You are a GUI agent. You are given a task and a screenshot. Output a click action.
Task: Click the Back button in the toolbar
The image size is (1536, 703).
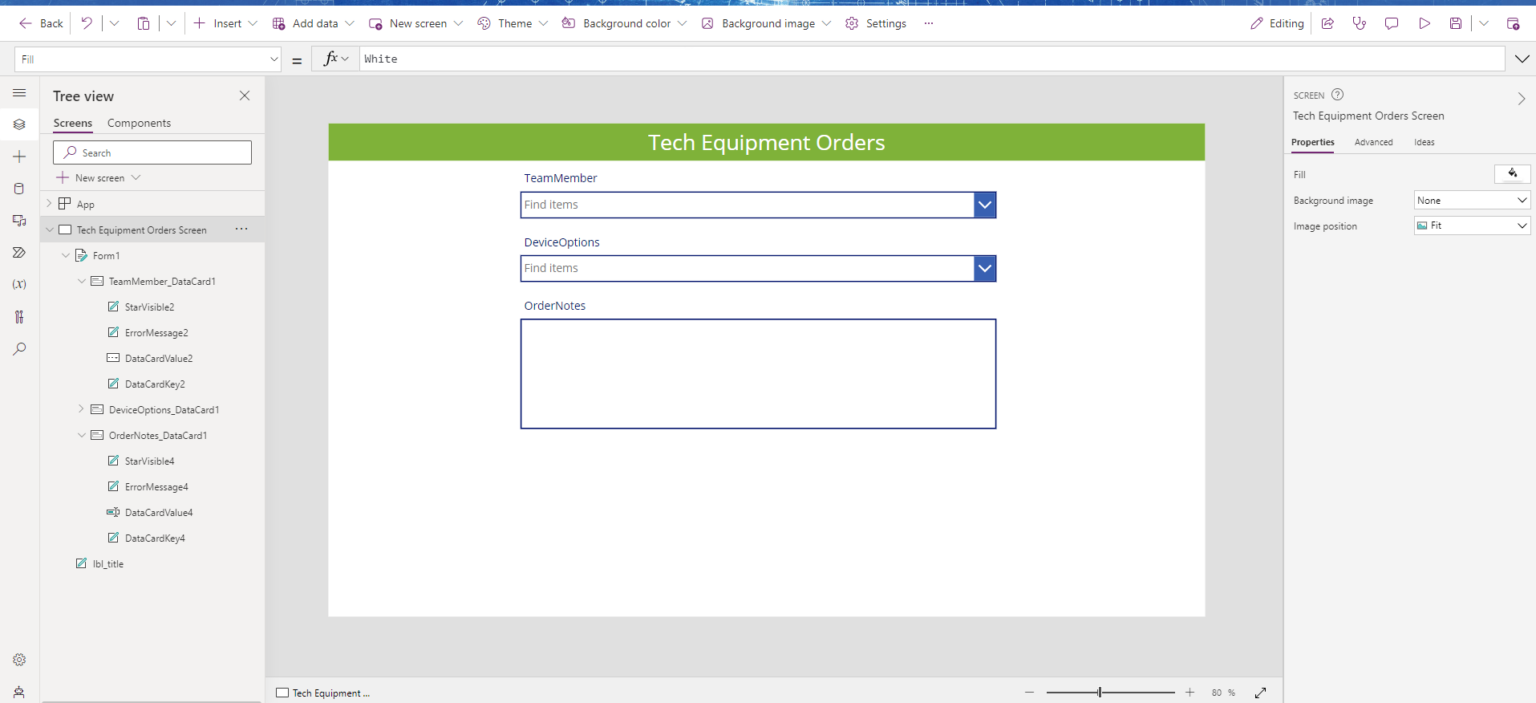[40, 22]
